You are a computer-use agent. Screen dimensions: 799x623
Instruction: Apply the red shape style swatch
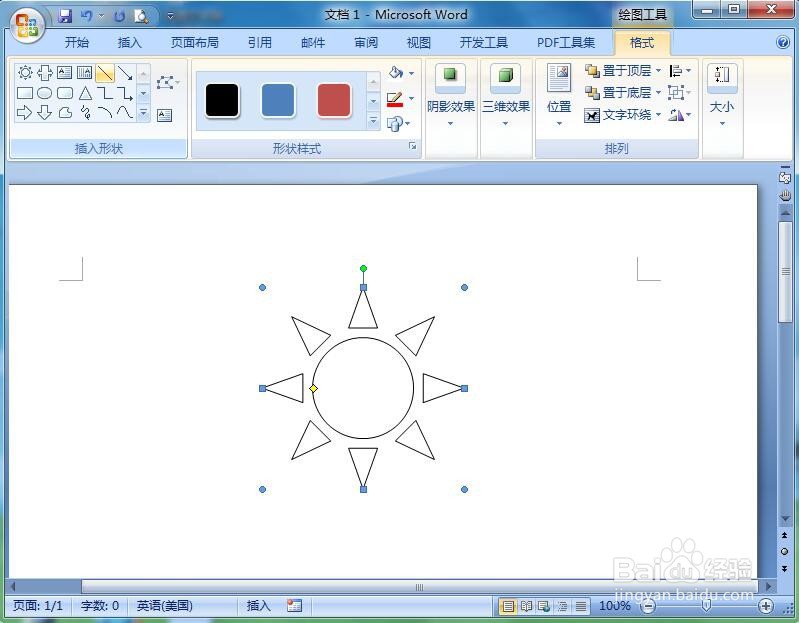[x=334, y=100]
